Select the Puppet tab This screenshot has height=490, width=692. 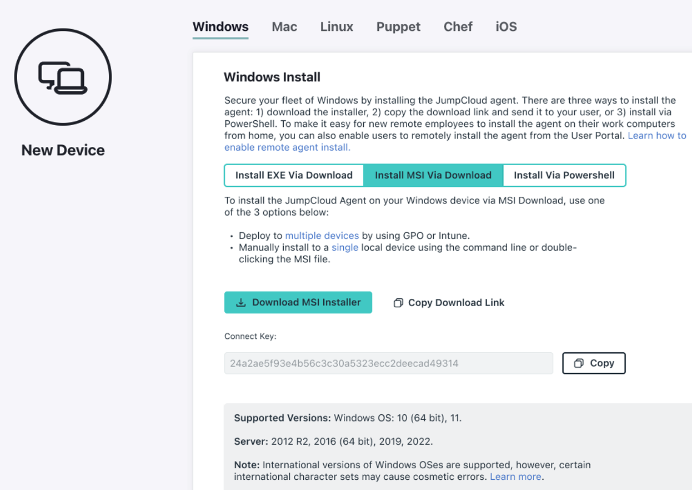tap(398, 27)
